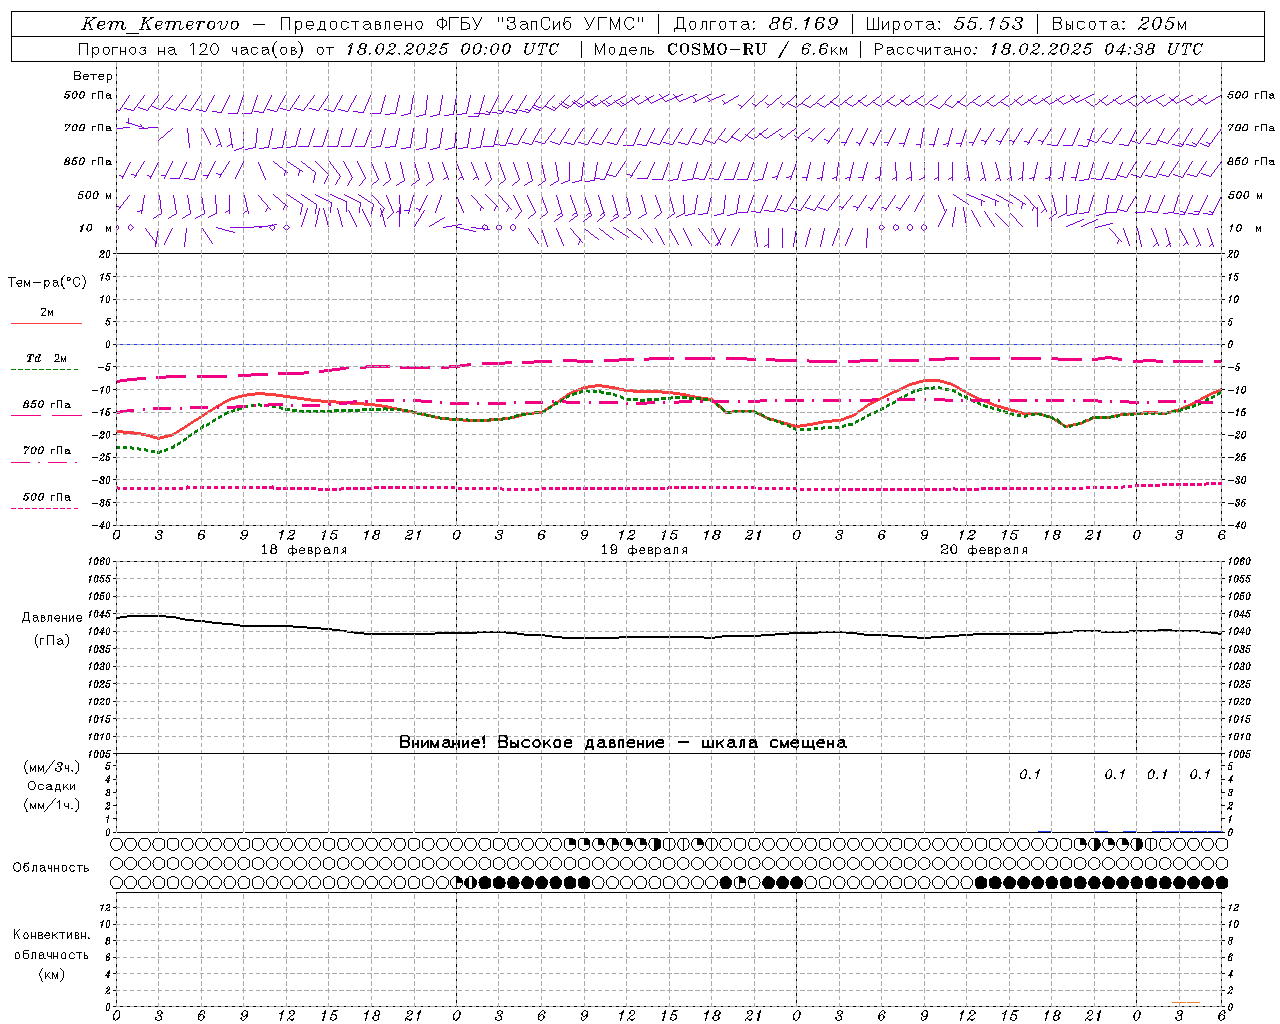
Task: Click the 'Рассчитано: 18.02.2025 04:38 UTC' timestamp
Action: tap(1038, 49)
